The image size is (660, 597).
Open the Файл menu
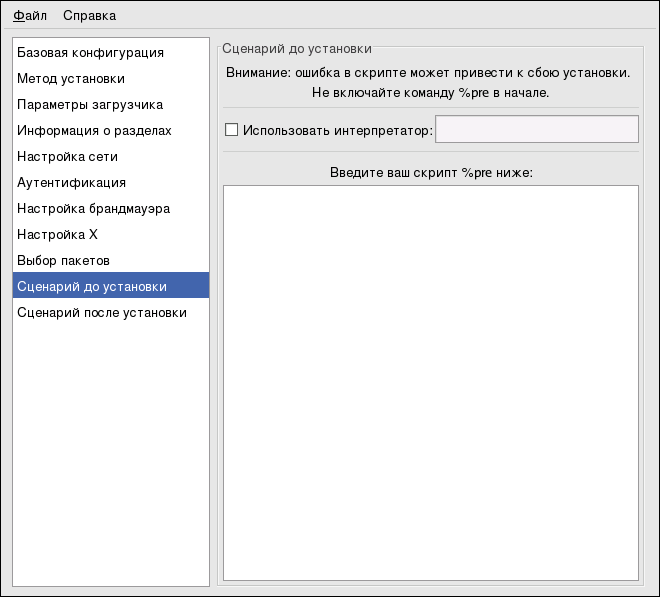(x=30, y=15)
